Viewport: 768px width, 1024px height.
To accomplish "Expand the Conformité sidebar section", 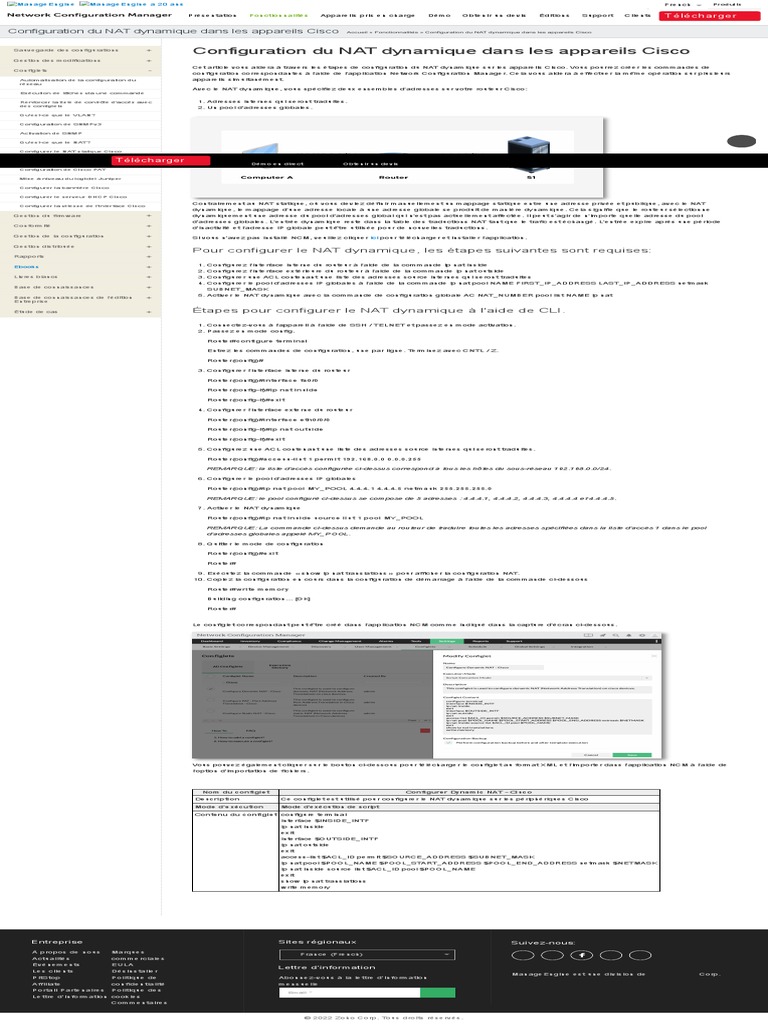I will point(80,226).
